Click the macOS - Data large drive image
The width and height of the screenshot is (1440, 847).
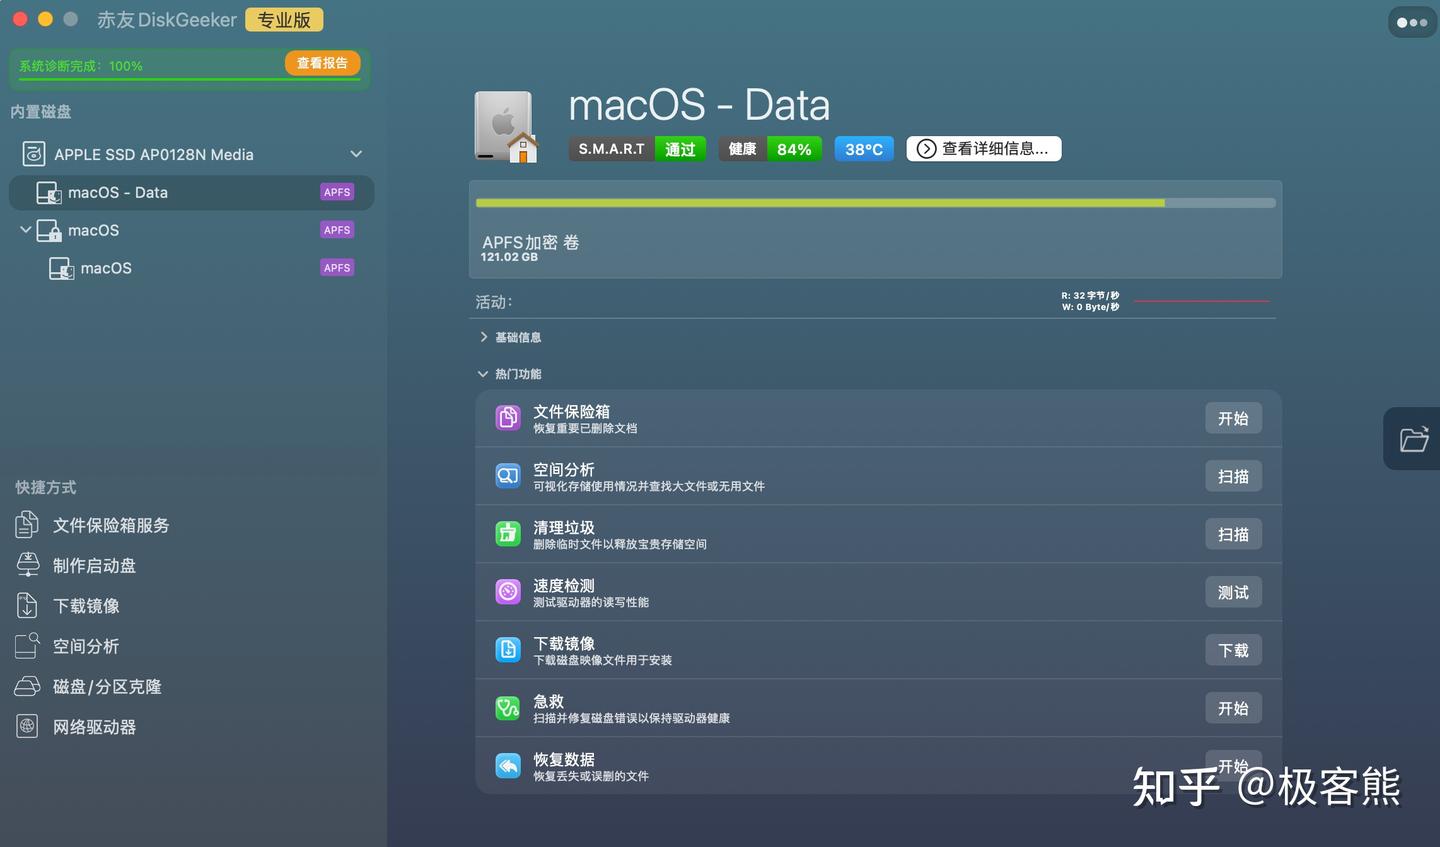point(506,127)
